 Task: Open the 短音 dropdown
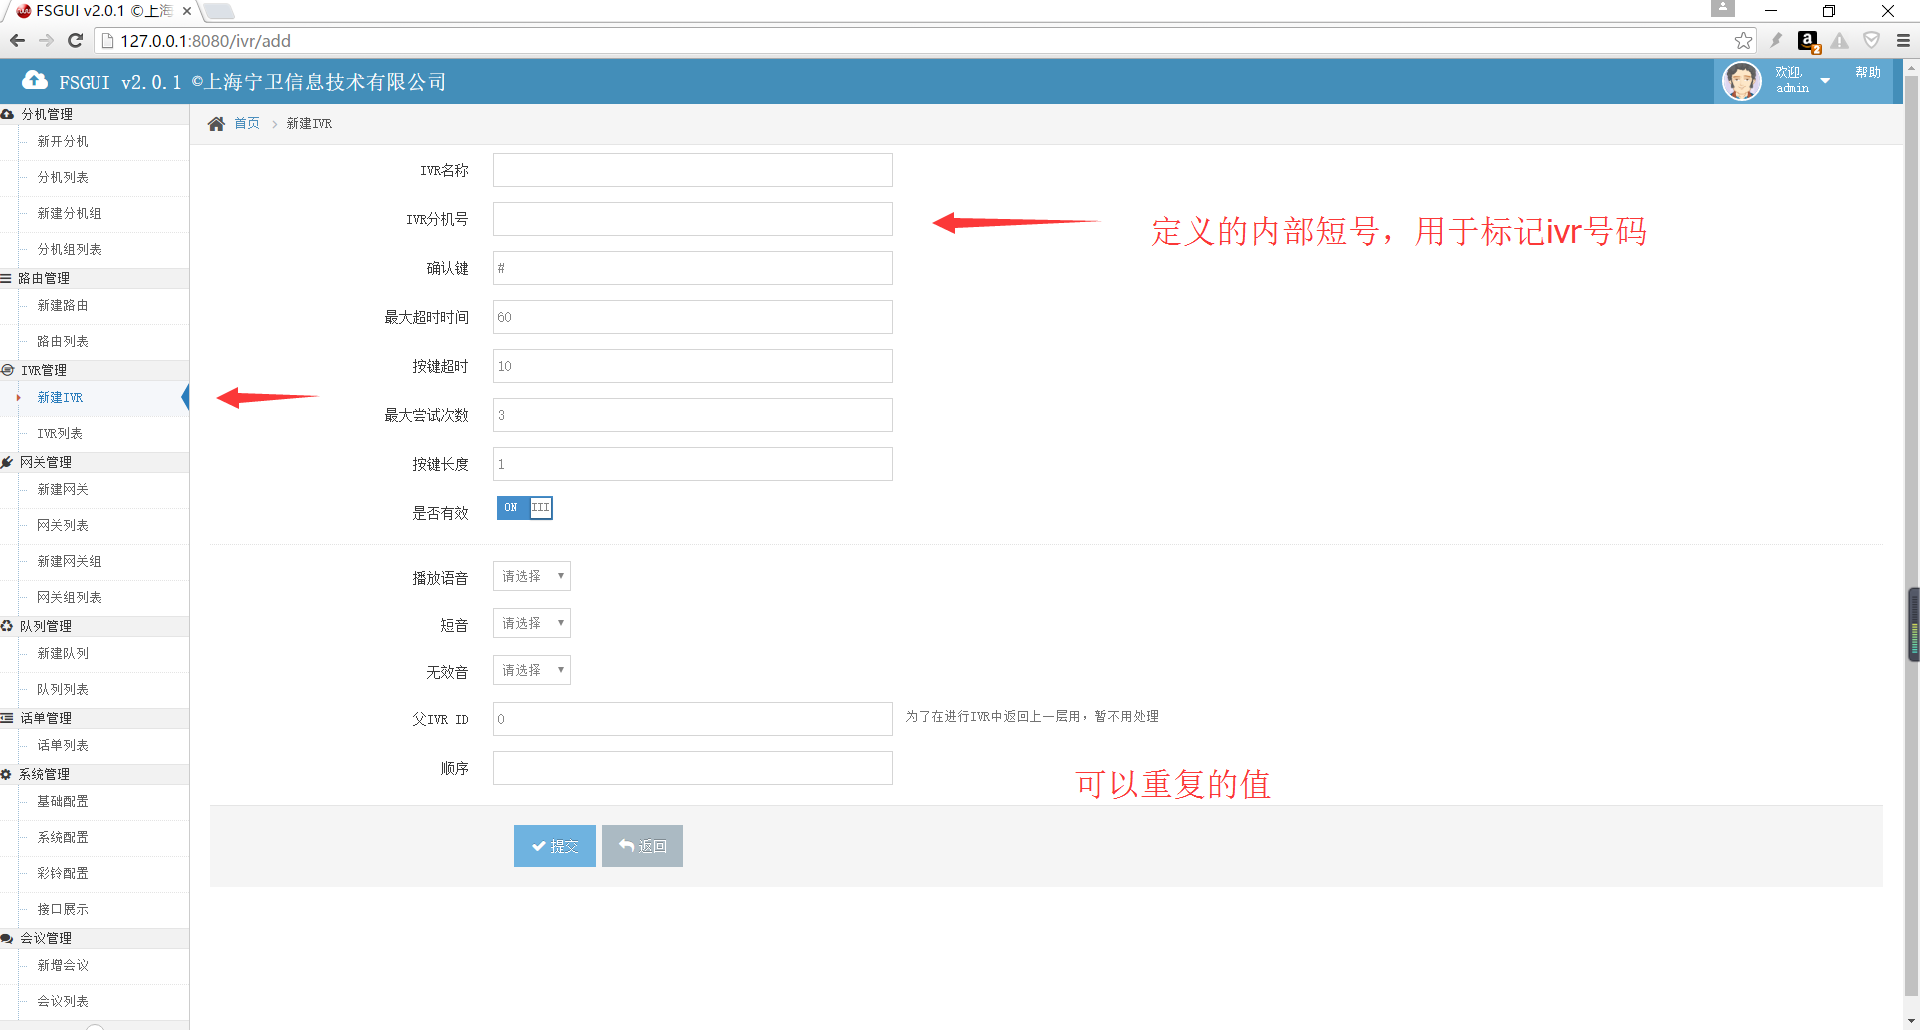point(531,624)
